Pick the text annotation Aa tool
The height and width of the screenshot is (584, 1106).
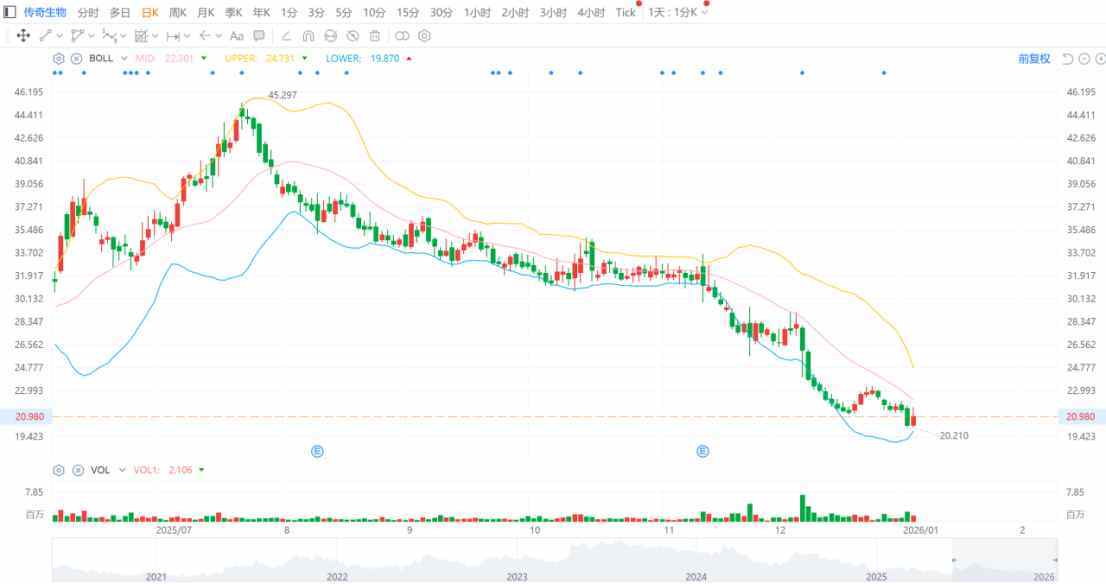pos(236,36)
